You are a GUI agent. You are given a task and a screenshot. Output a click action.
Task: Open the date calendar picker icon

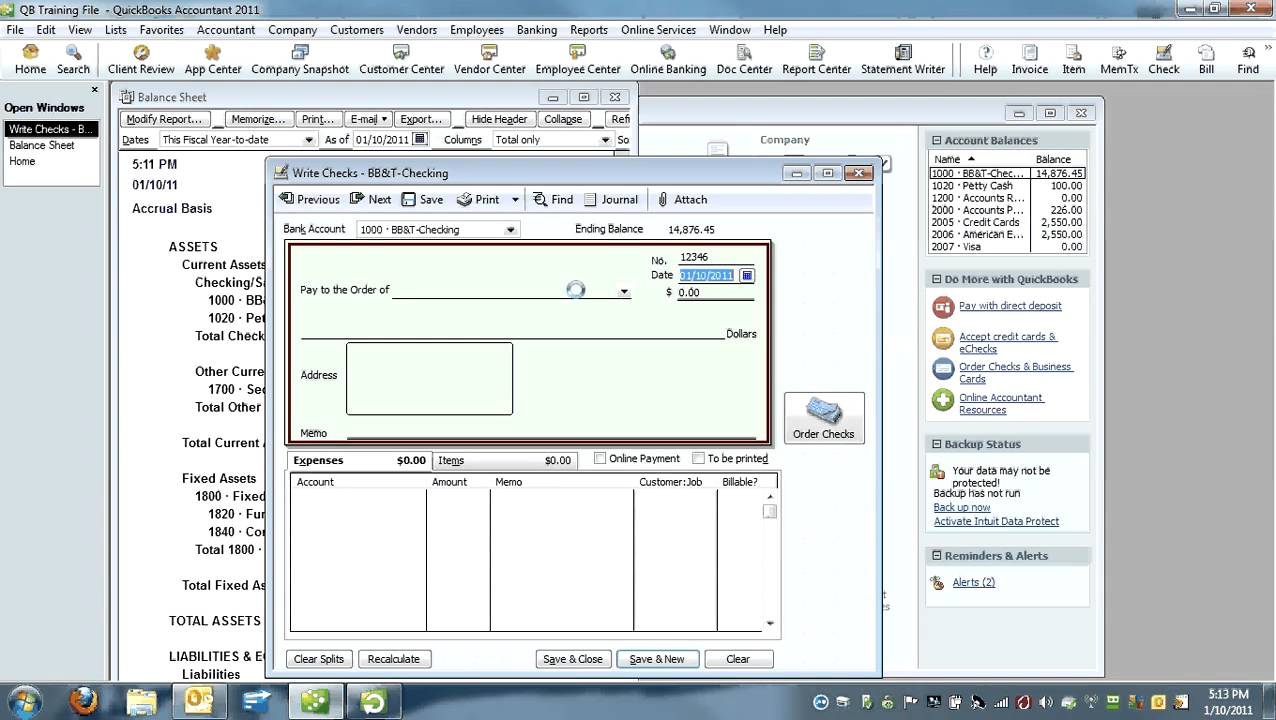tap(746, 275)
